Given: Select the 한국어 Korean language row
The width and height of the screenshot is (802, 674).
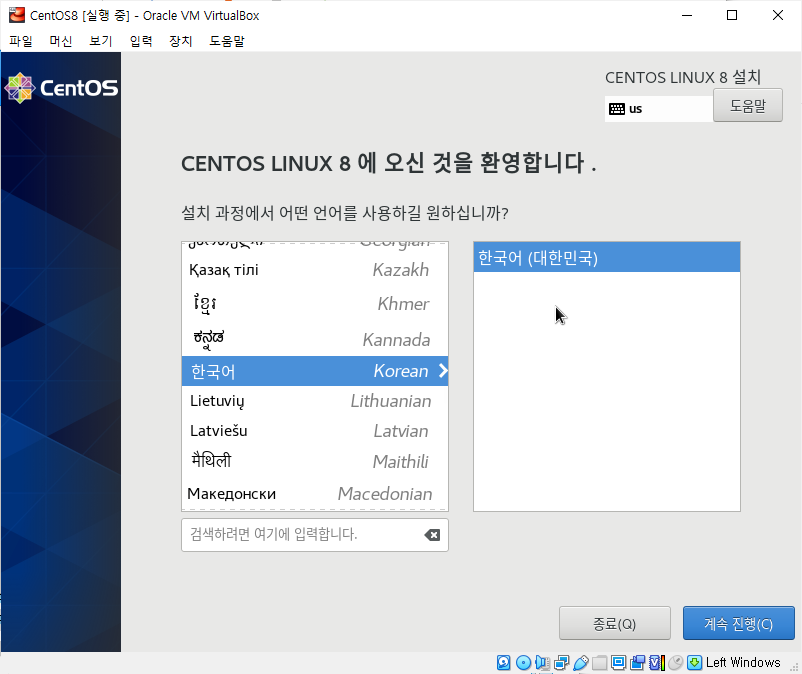Looking at the screenshot, I should [x=315, y=371].
